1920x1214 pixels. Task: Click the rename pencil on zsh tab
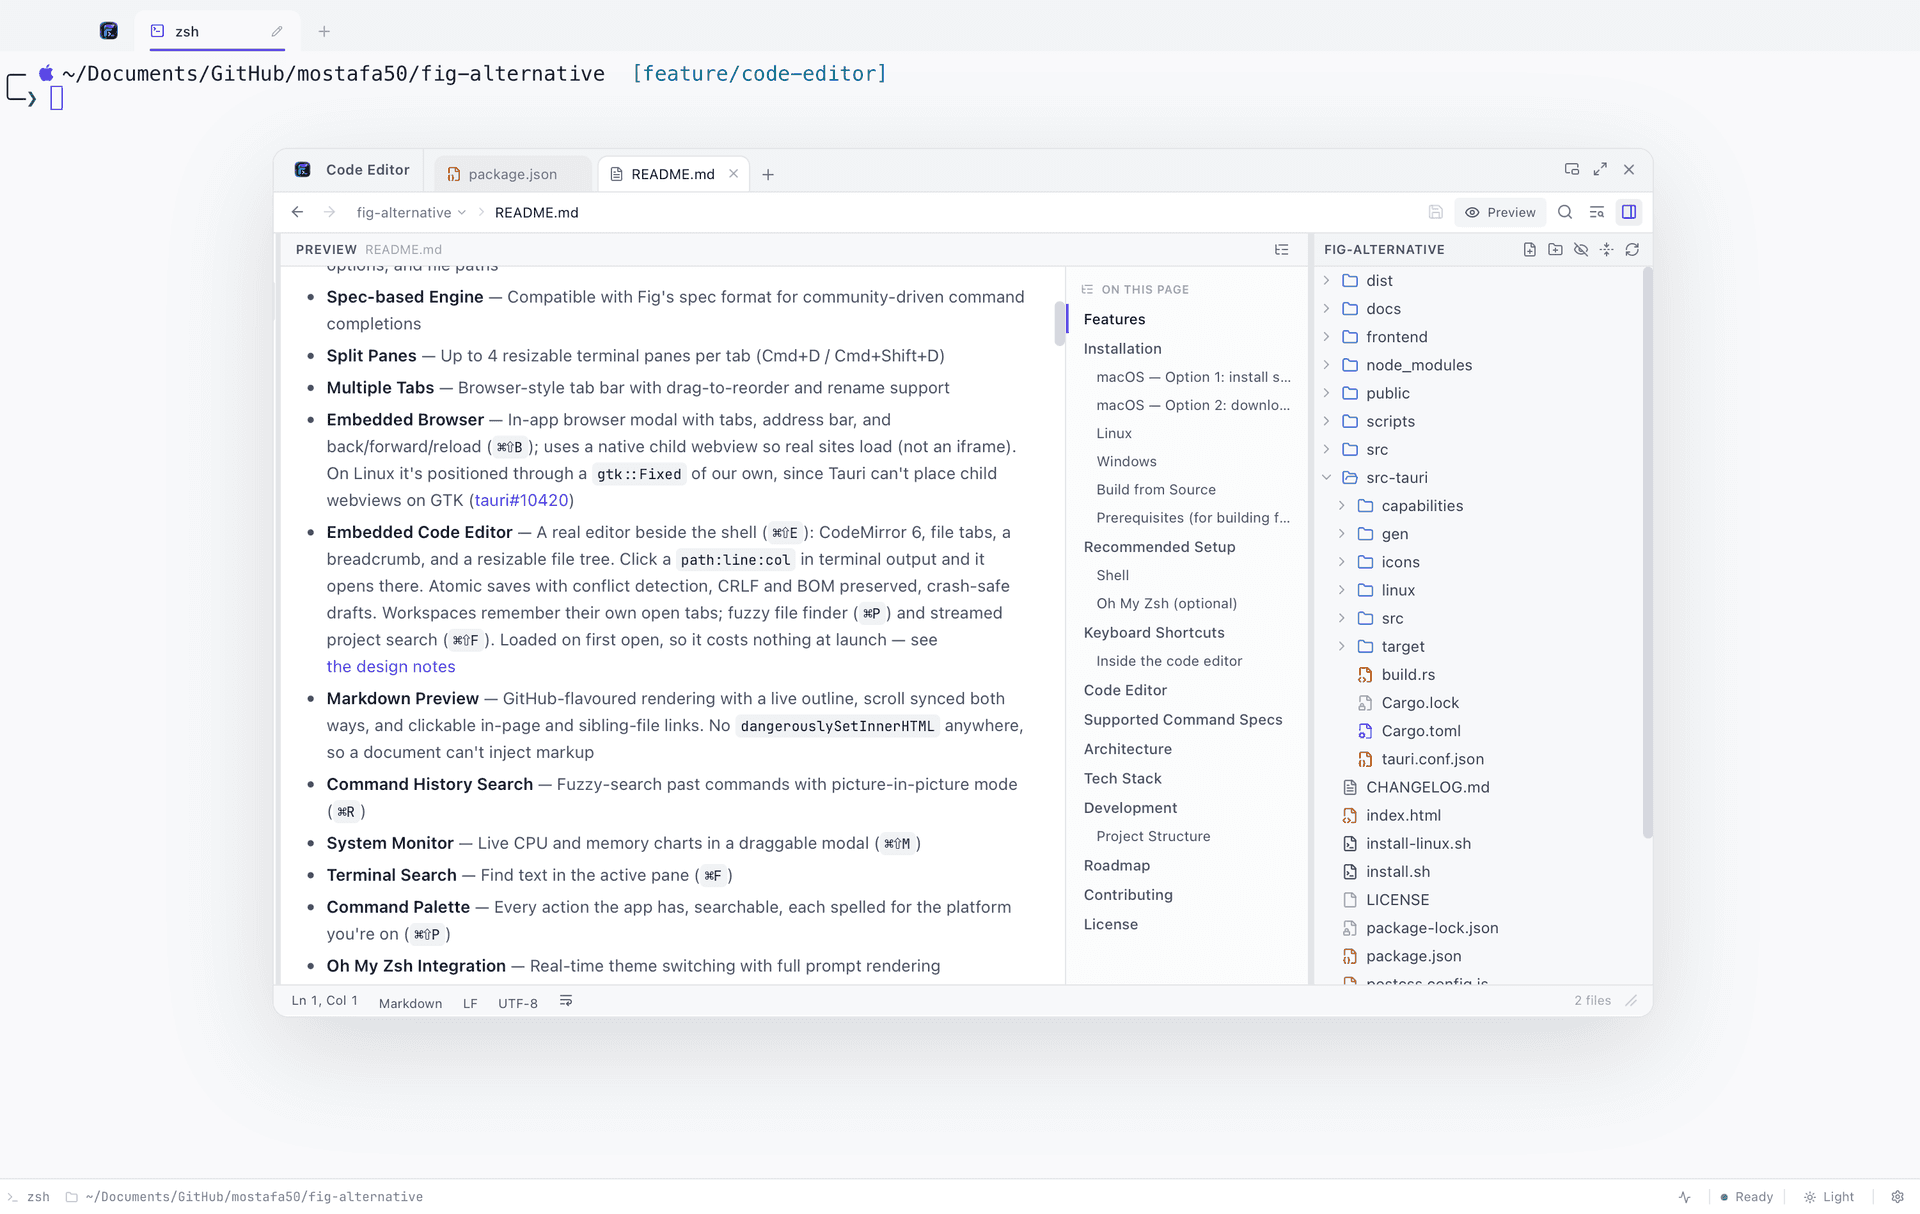pos(277,32)
